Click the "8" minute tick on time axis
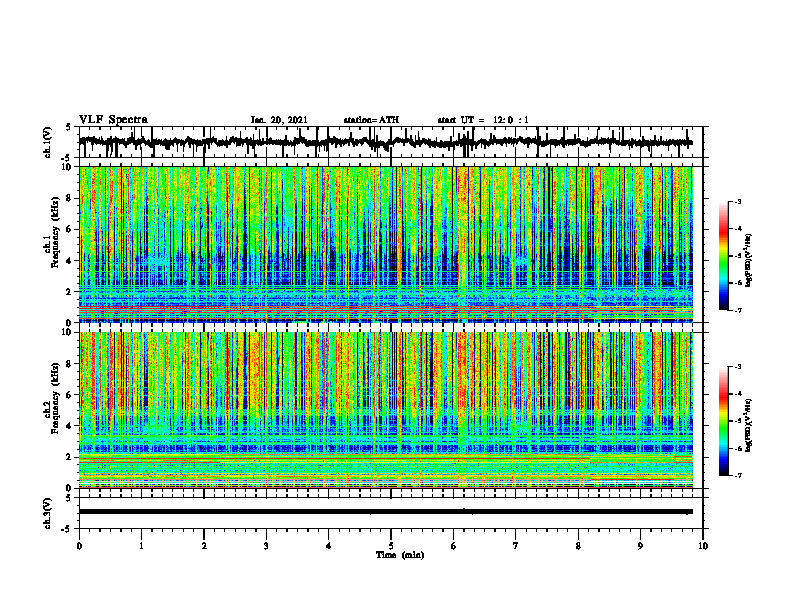 click(578, 546)
